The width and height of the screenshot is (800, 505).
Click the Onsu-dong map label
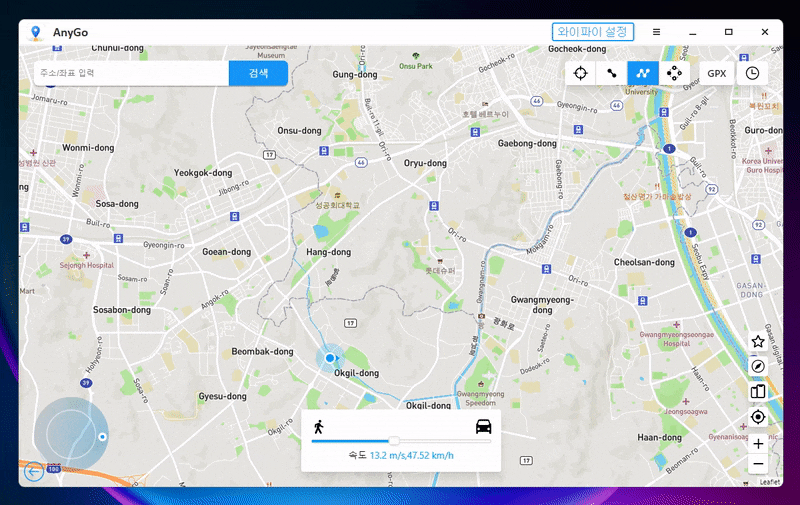[x=299, y=131]
